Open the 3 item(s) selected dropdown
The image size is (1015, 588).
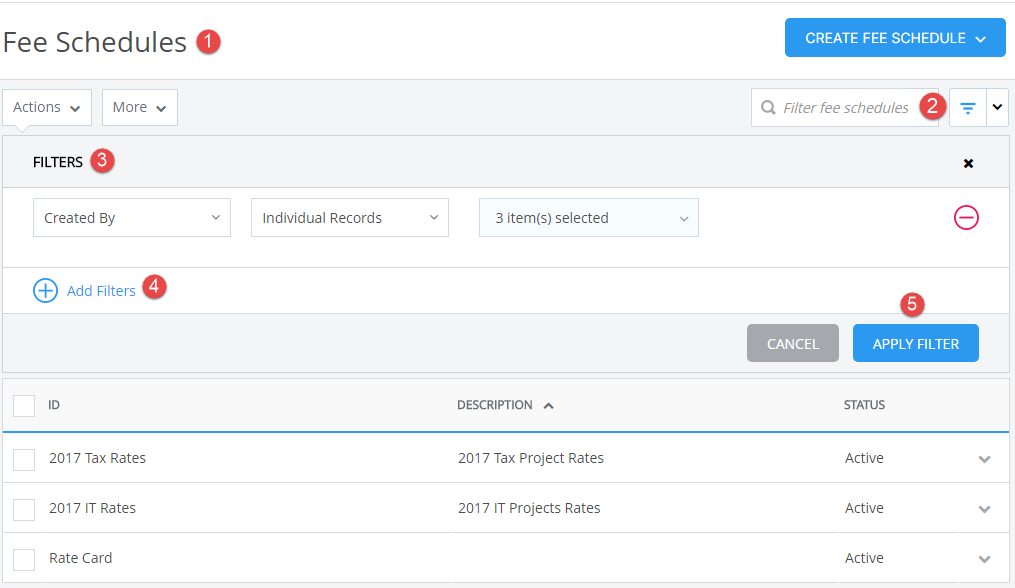[588, 217]
